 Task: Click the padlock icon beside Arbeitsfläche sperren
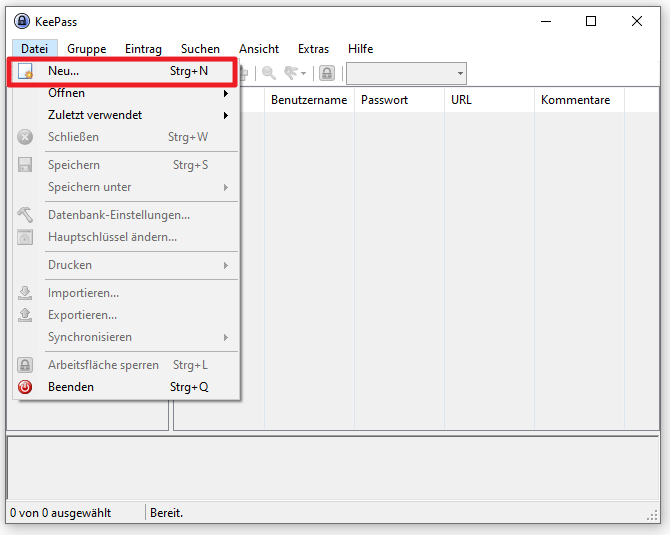25,365
